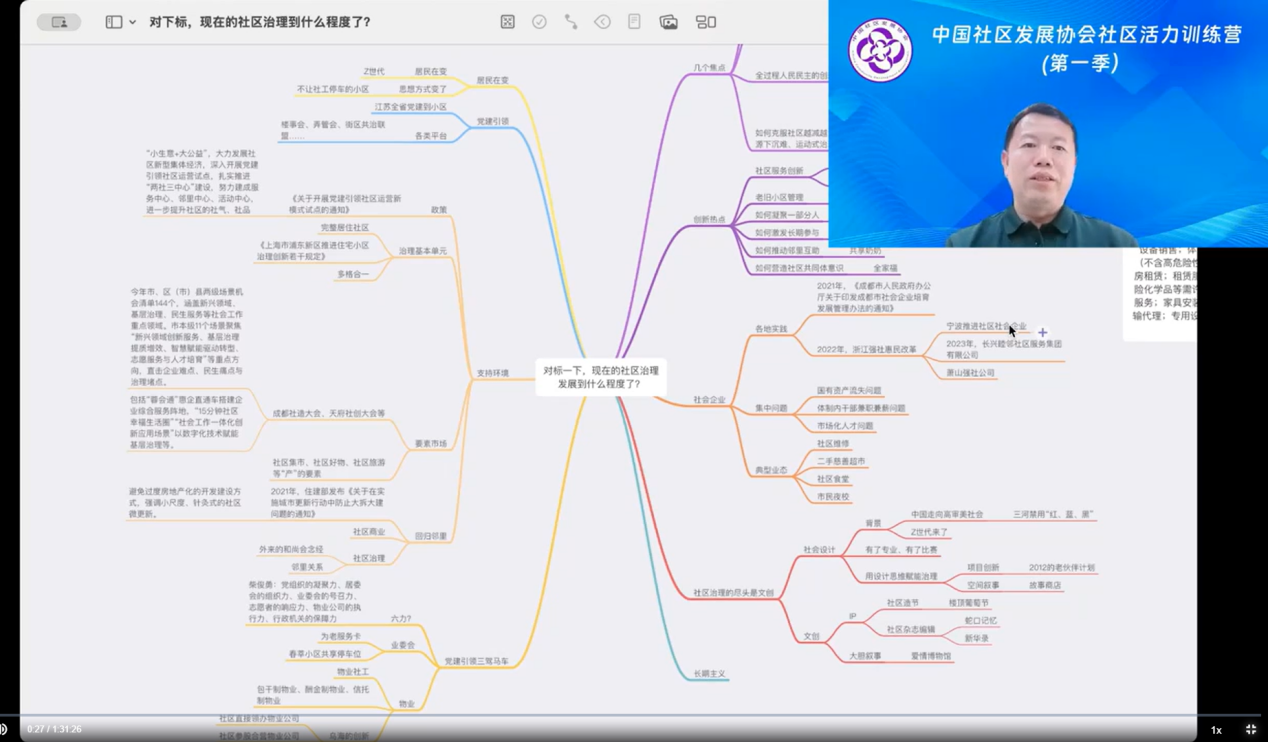
Task: Click the 二手慈善超市 node
Action: coord(841,462)
